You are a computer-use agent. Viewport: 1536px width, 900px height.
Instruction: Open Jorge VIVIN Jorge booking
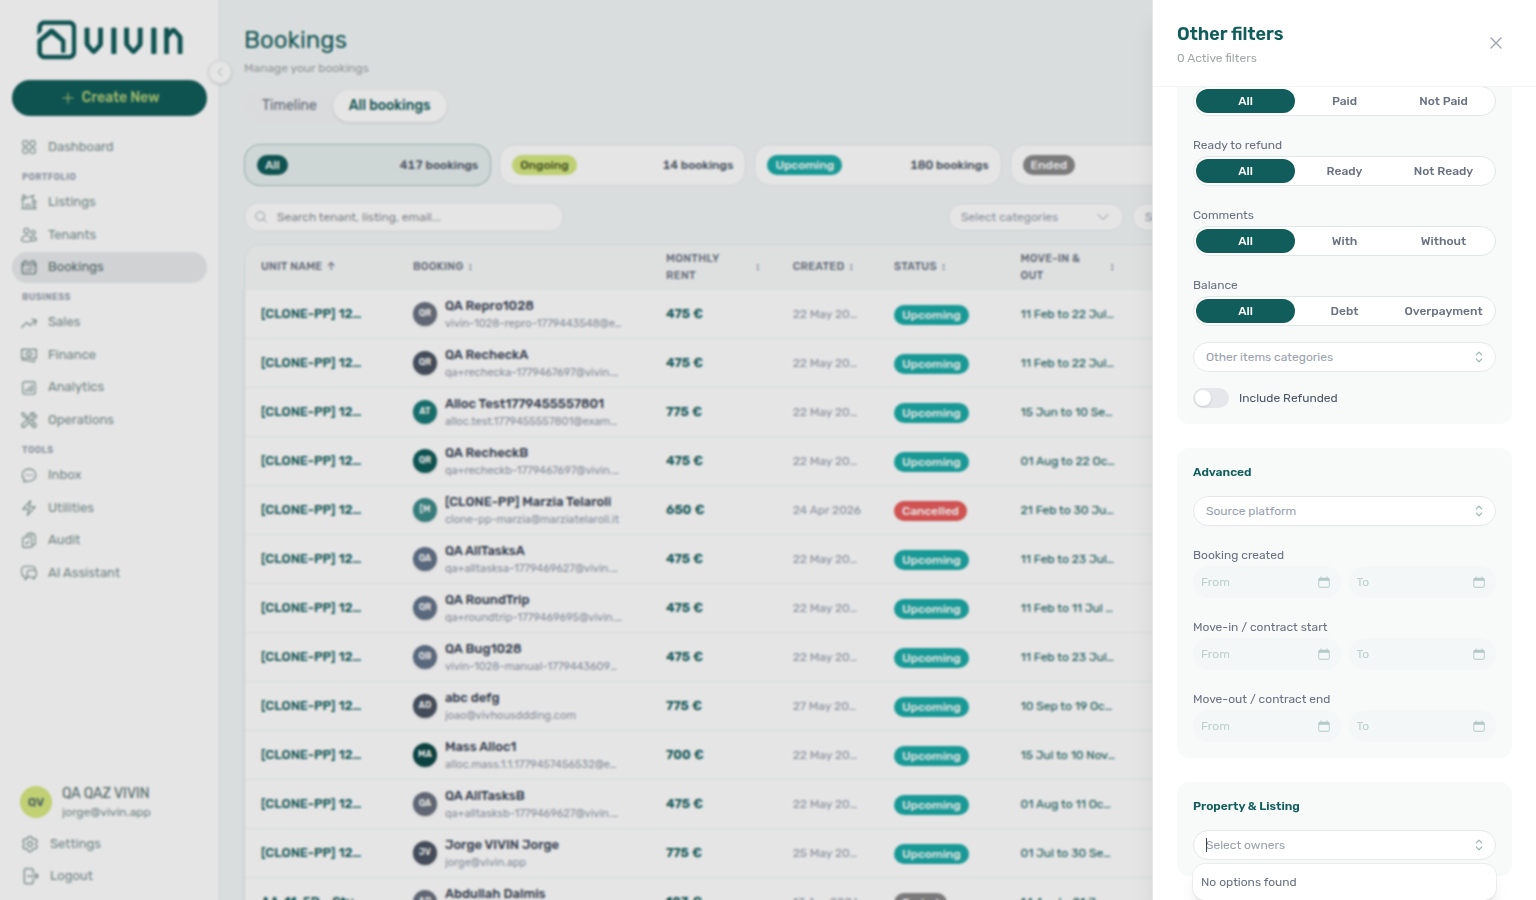[699, 853]
